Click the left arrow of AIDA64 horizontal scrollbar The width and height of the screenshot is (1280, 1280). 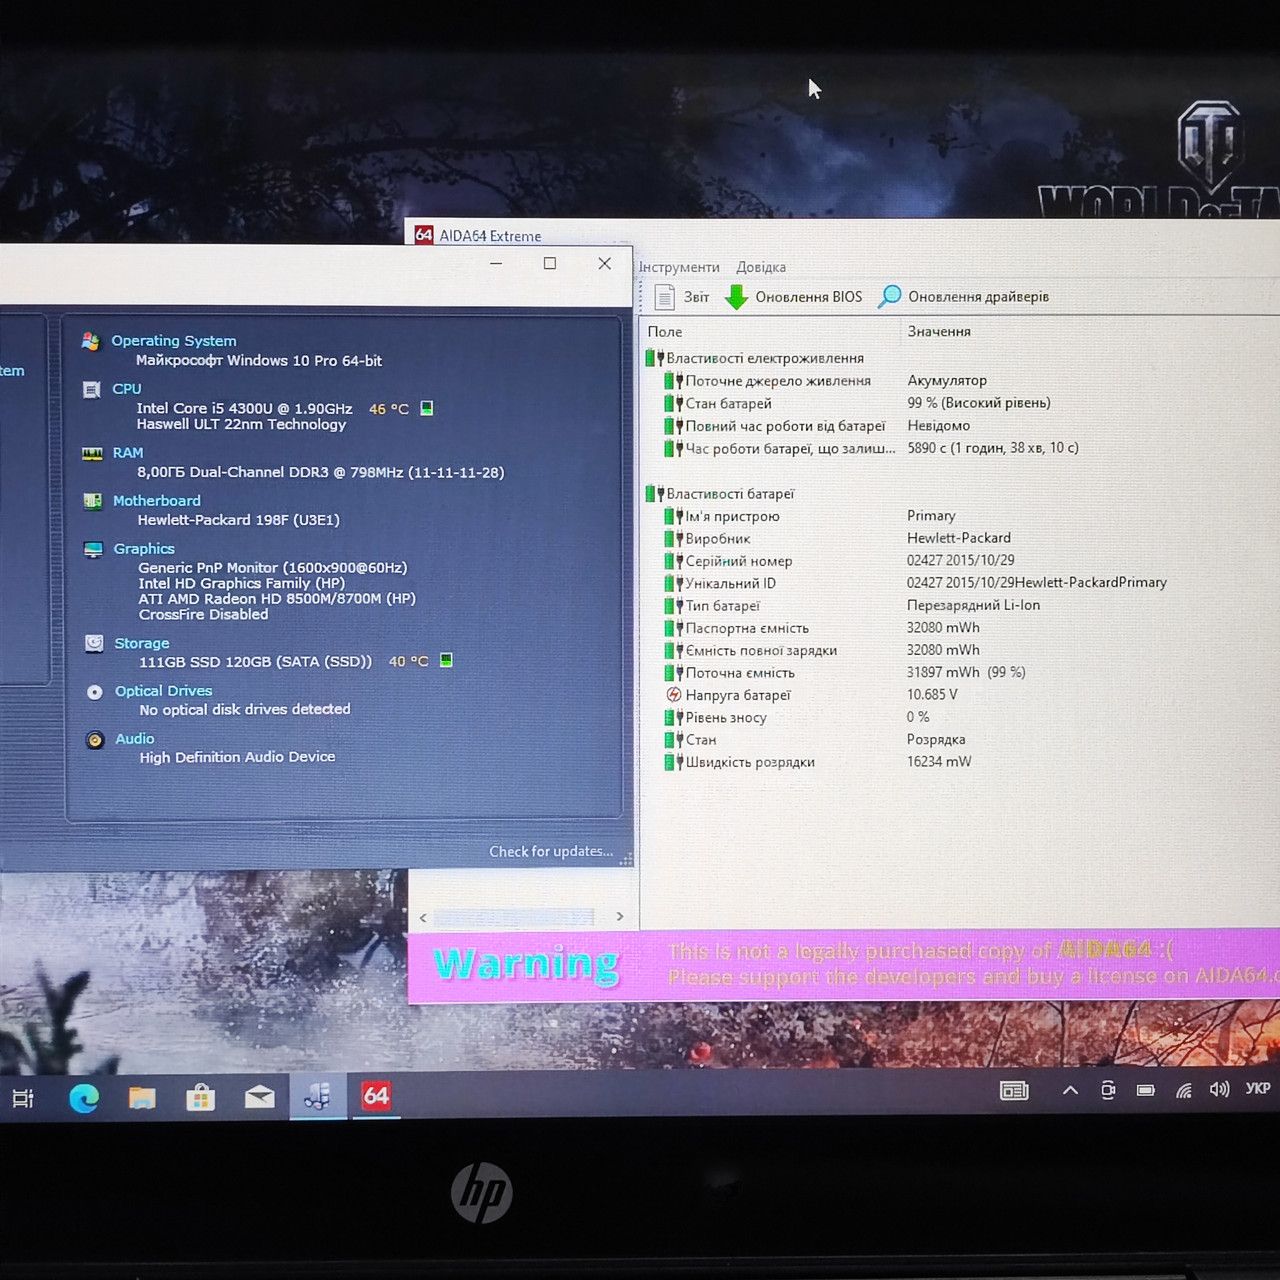point(423,917)
